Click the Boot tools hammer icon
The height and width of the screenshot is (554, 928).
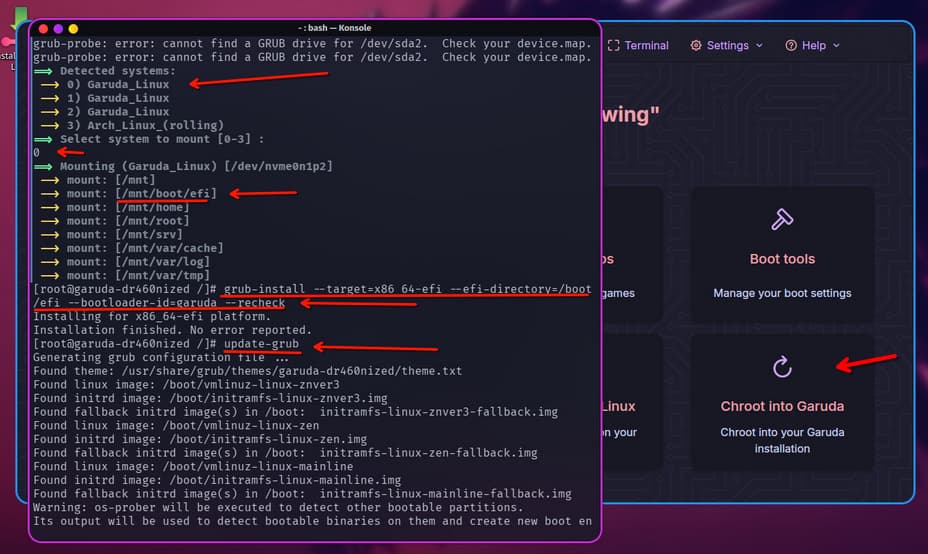point(782,220)
